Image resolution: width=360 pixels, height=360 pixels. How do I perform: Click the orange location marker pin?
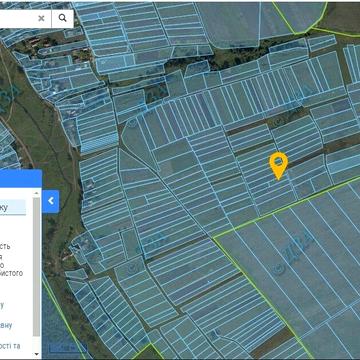click(x=279, y=166)
